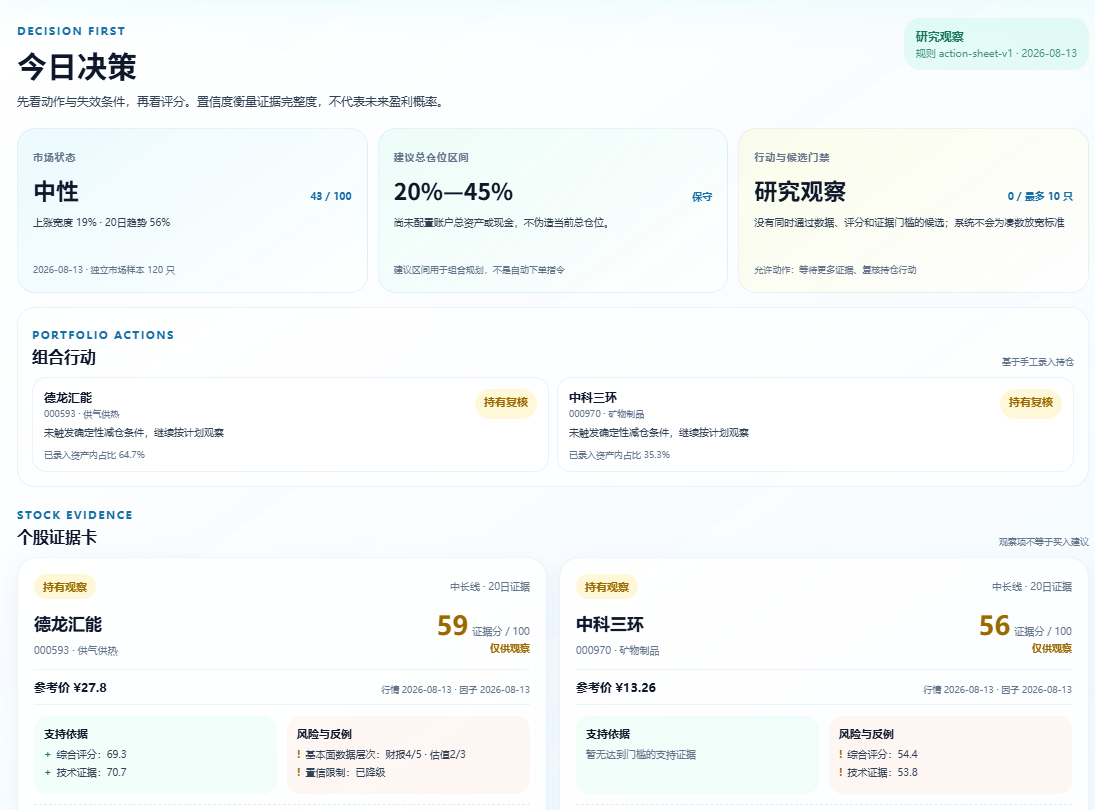
Task: Click 参考价 ¥13.26 on 中科三环 card
Action: point(616,688)
